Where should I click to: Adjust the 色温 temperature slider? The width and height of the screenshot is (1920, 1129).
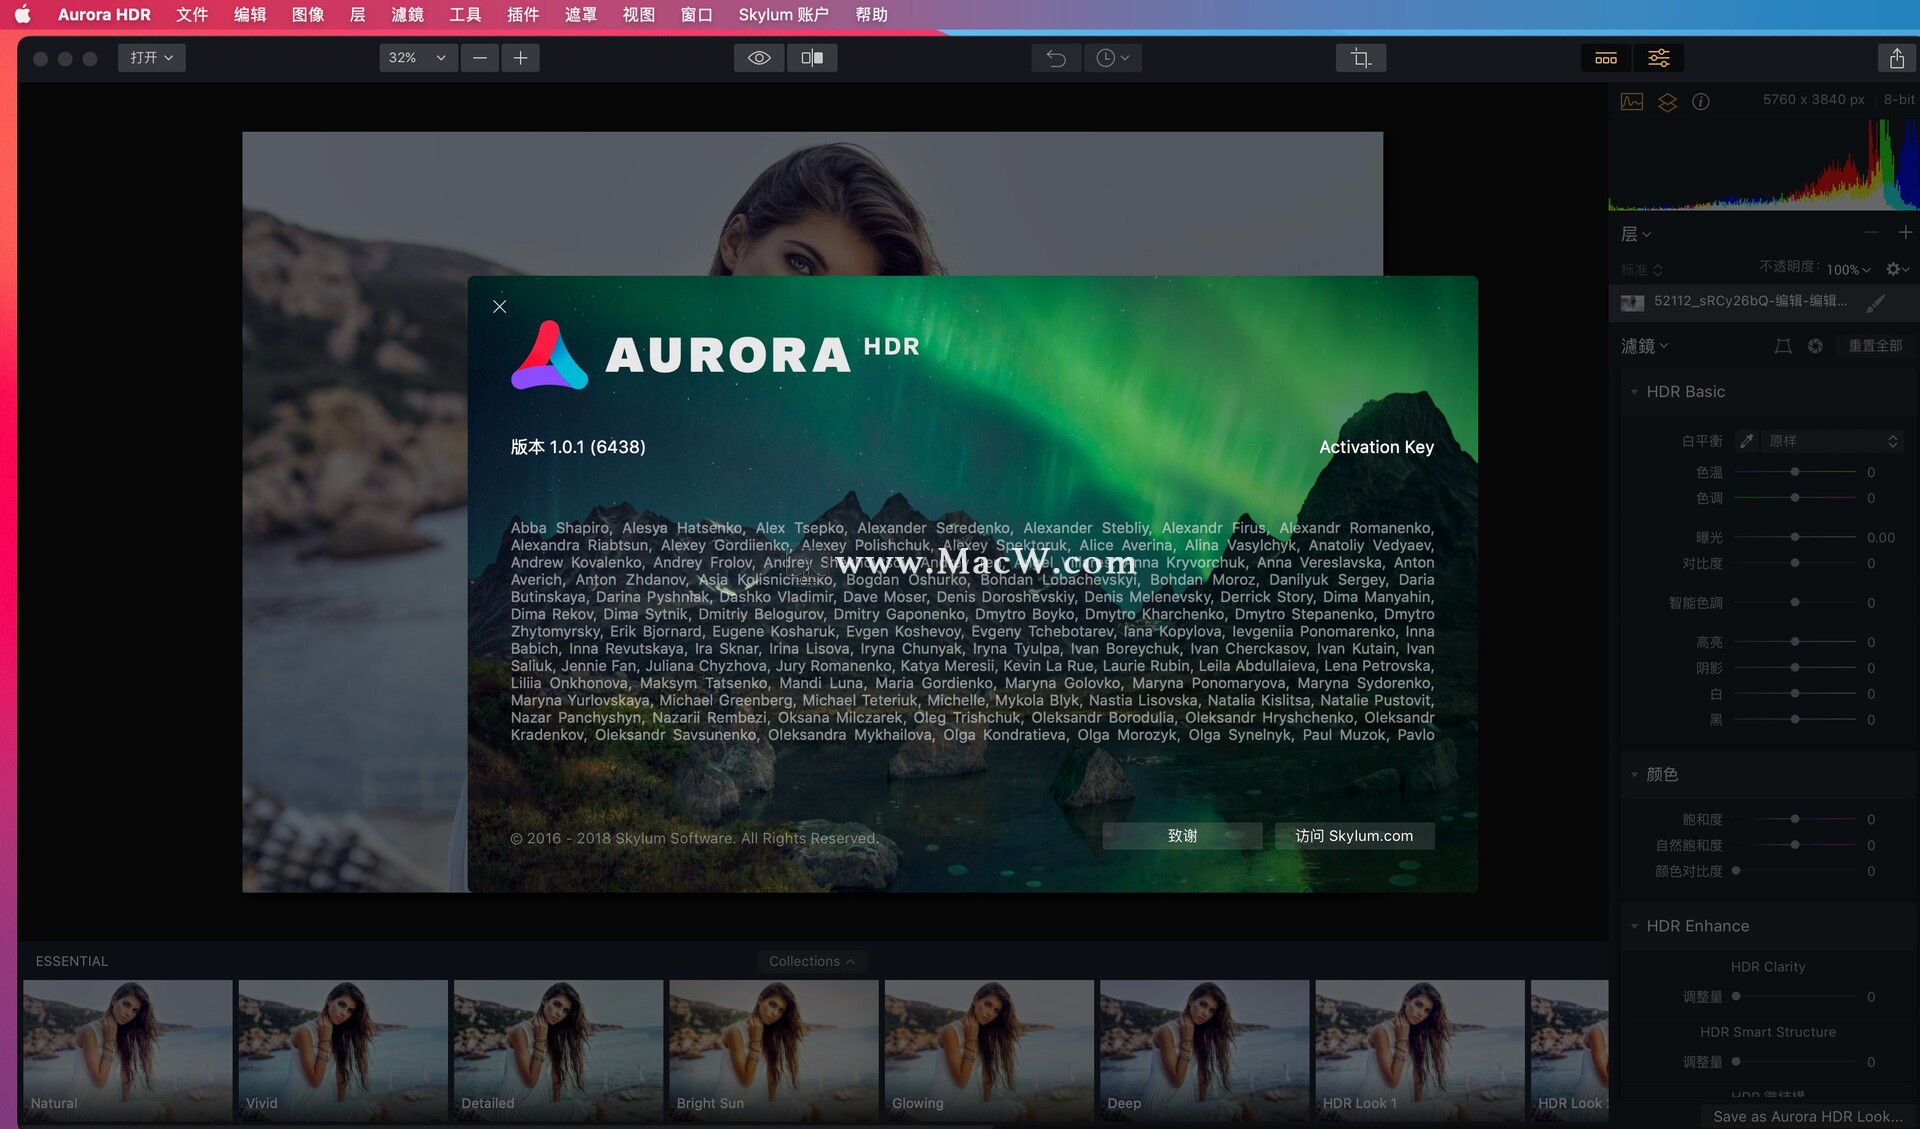click(1795, 472)
